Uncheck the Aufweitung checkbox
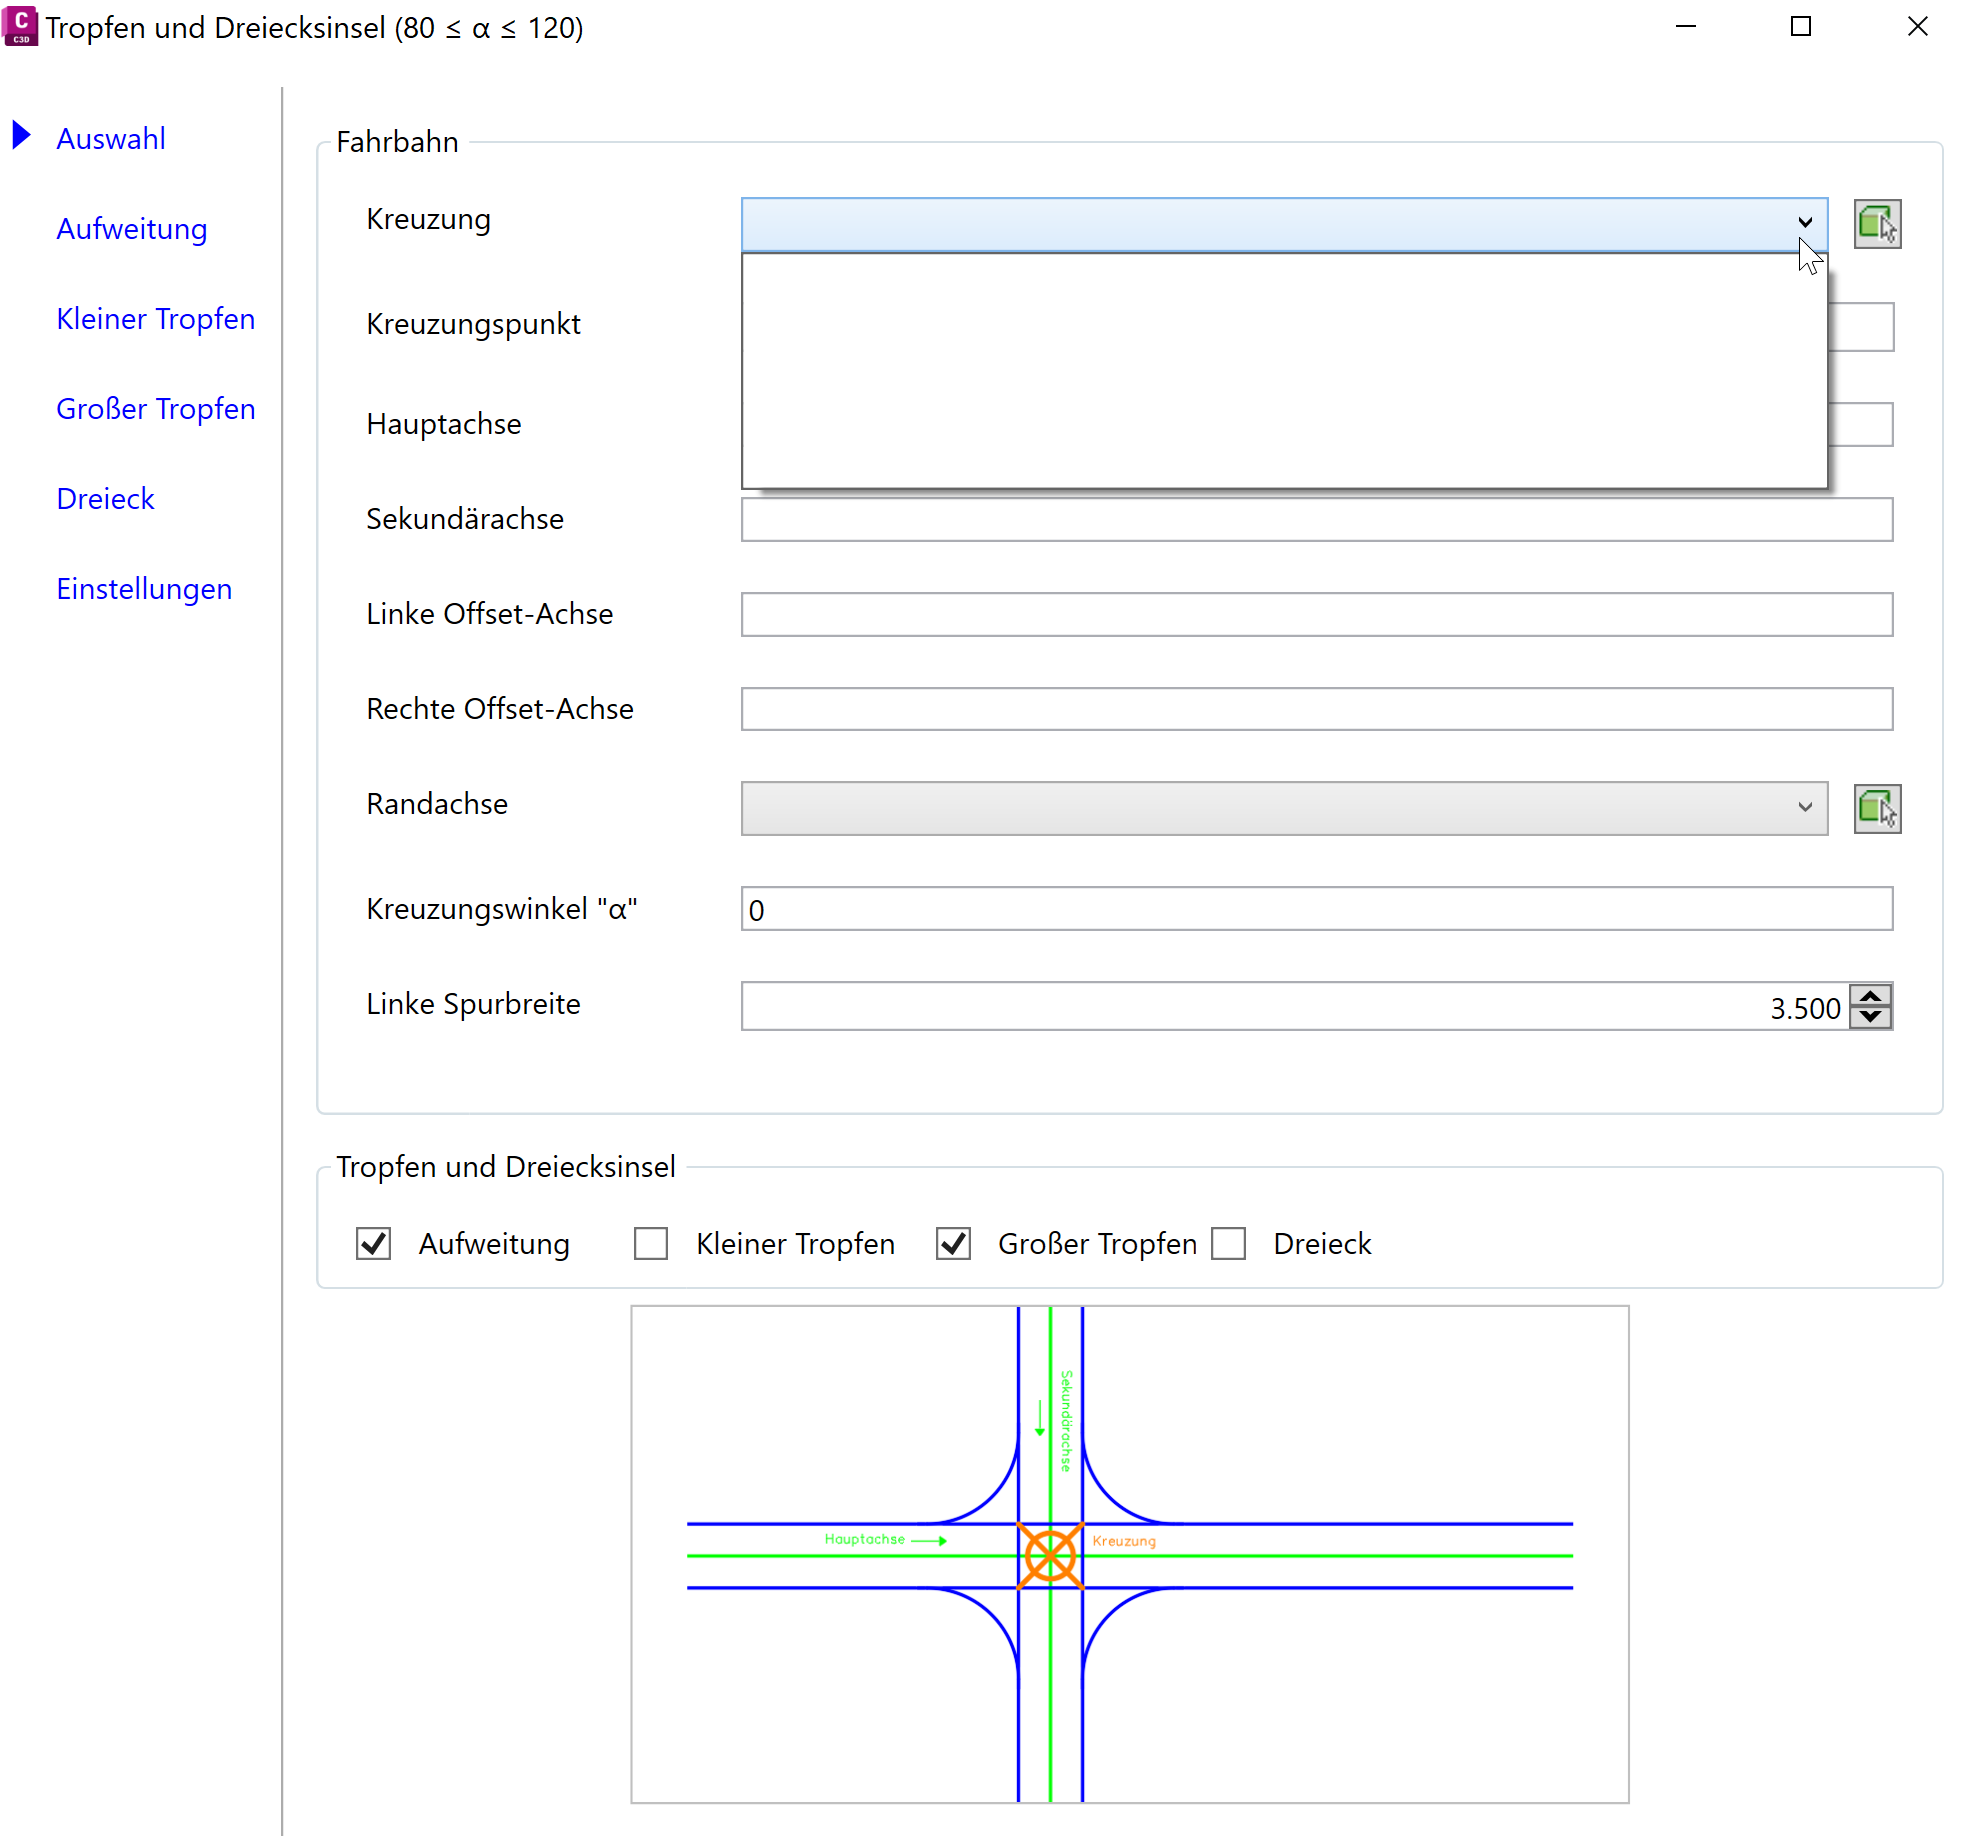 pyautogui.click(x=374, y=1244)
